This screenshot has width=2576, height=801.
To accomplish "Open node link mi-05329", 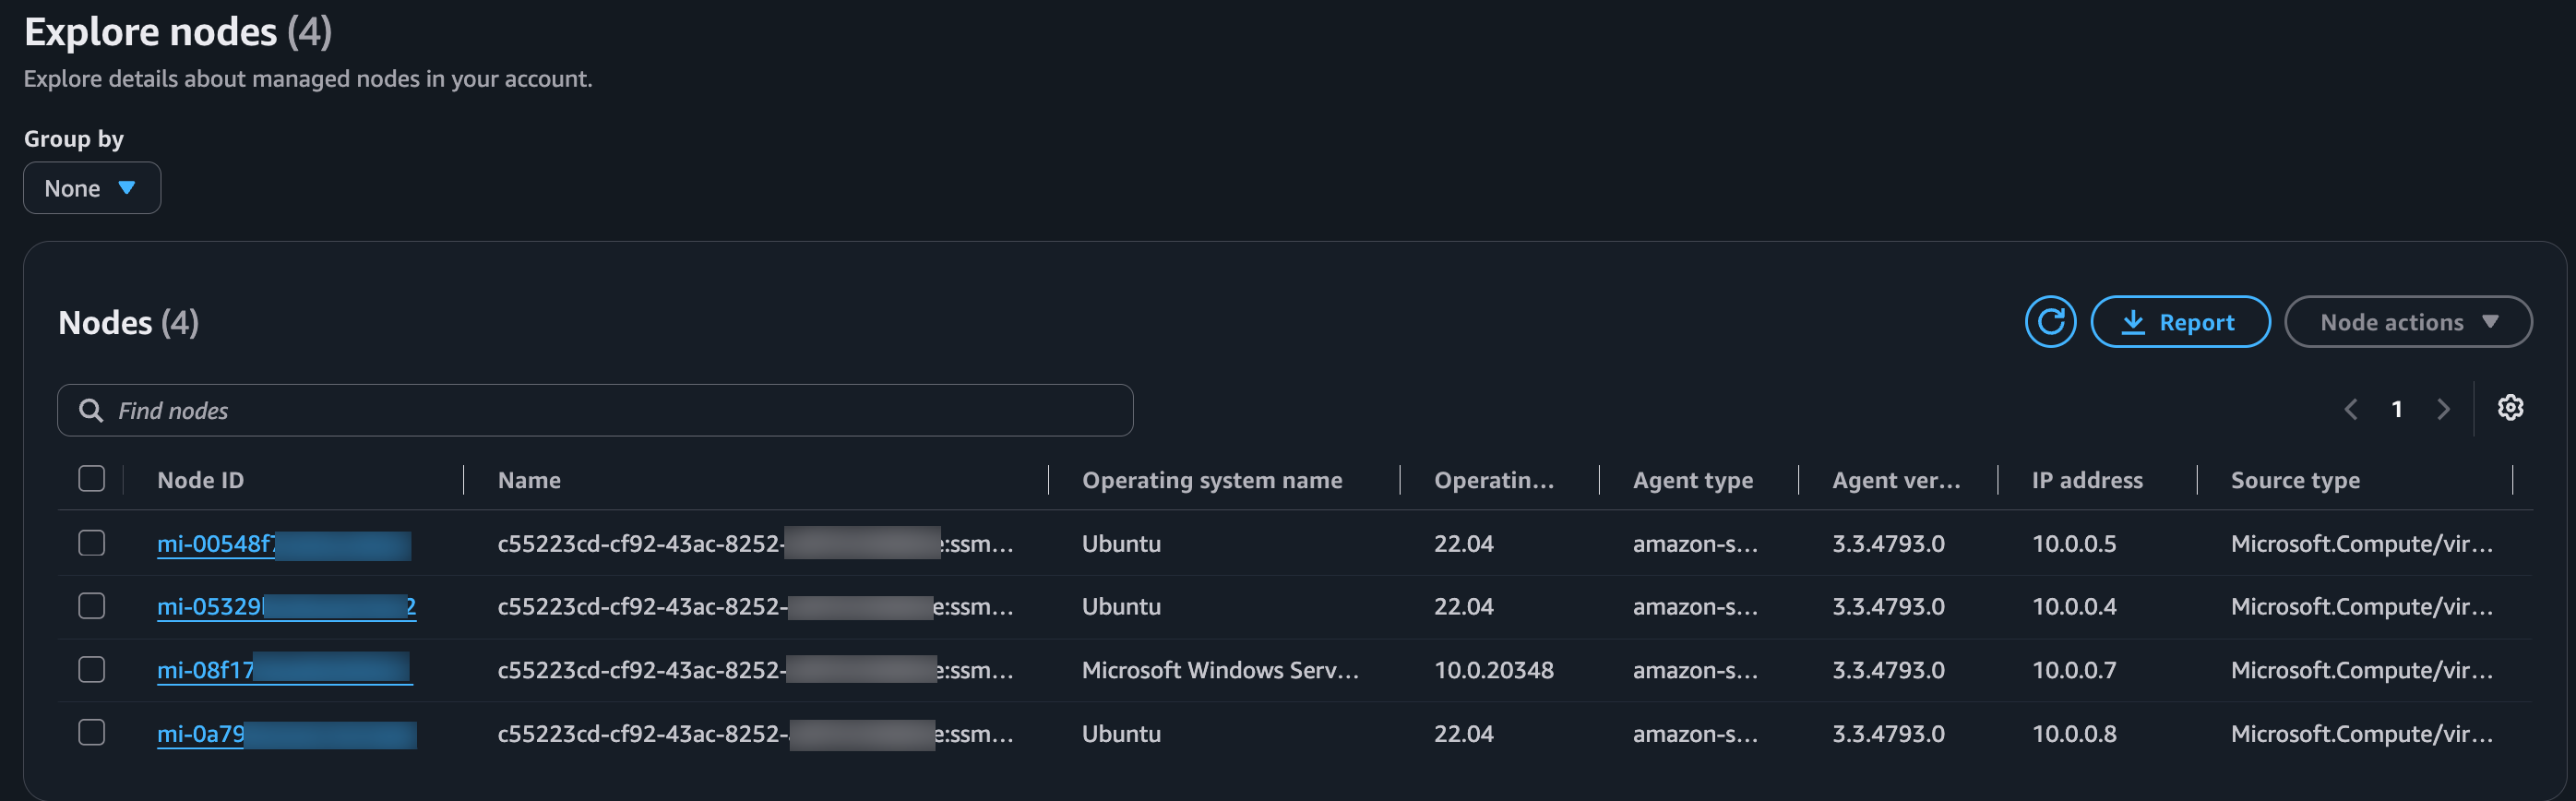I will click(x=286, y=607).
